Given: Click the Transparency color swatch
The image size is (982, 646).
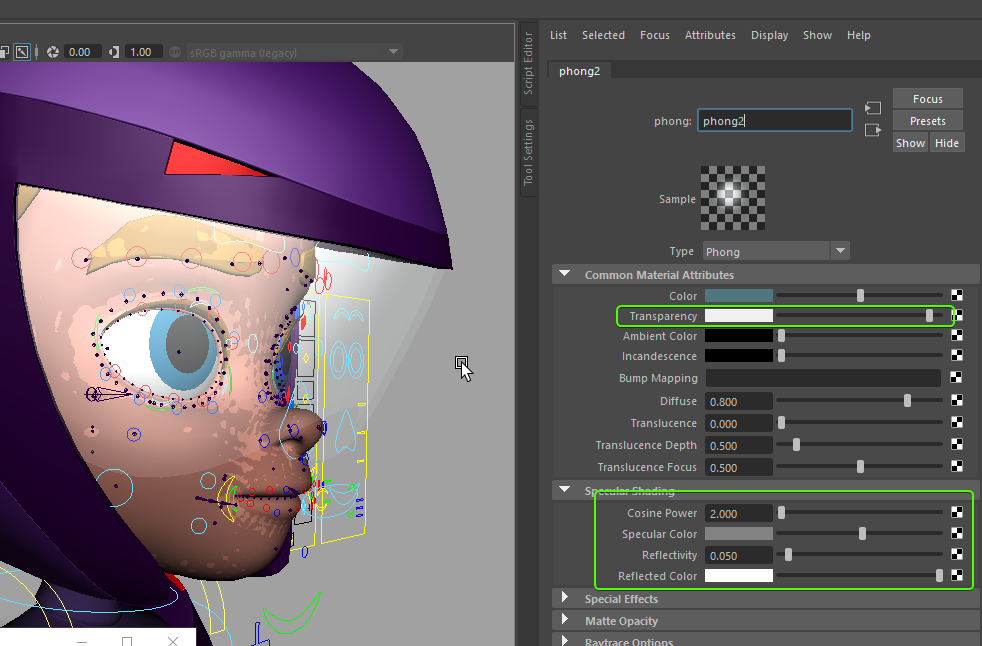Looking at the screenshot, I should click(x=739, y=316).
